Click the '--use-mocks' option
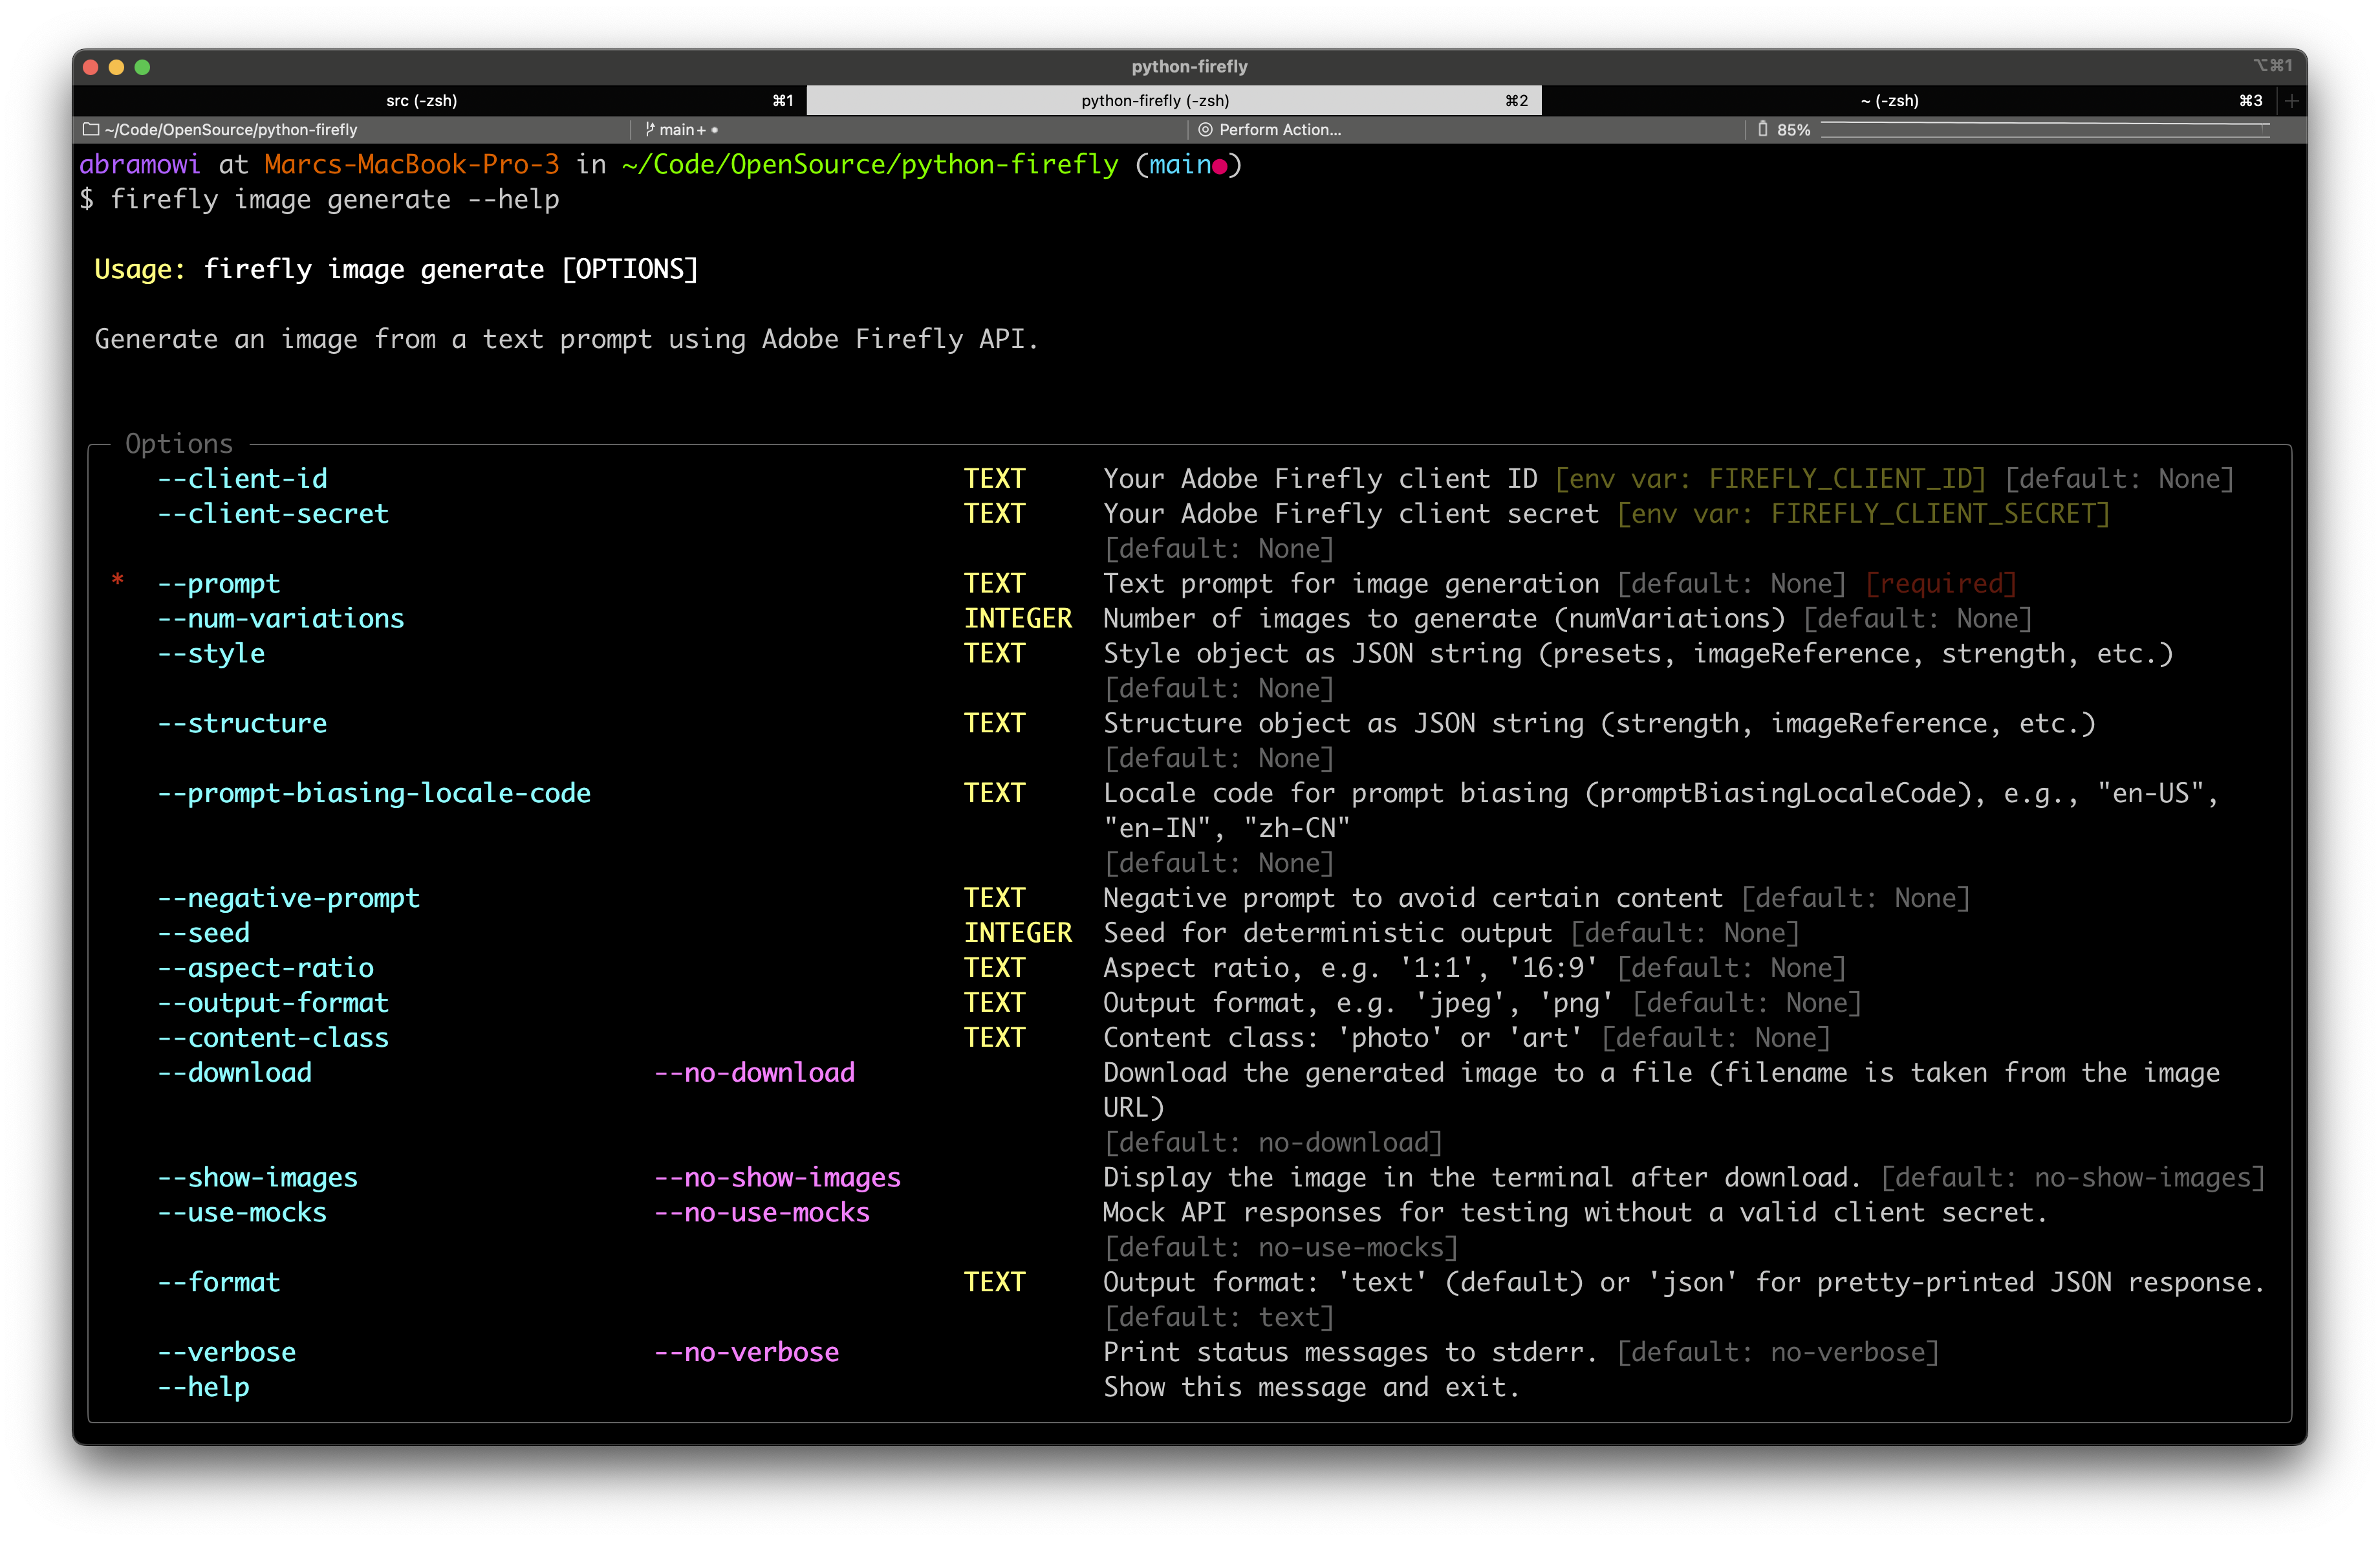The height and width of the screenshot is (1541, 2380). pyautogui.click(x=242, y=1213)
